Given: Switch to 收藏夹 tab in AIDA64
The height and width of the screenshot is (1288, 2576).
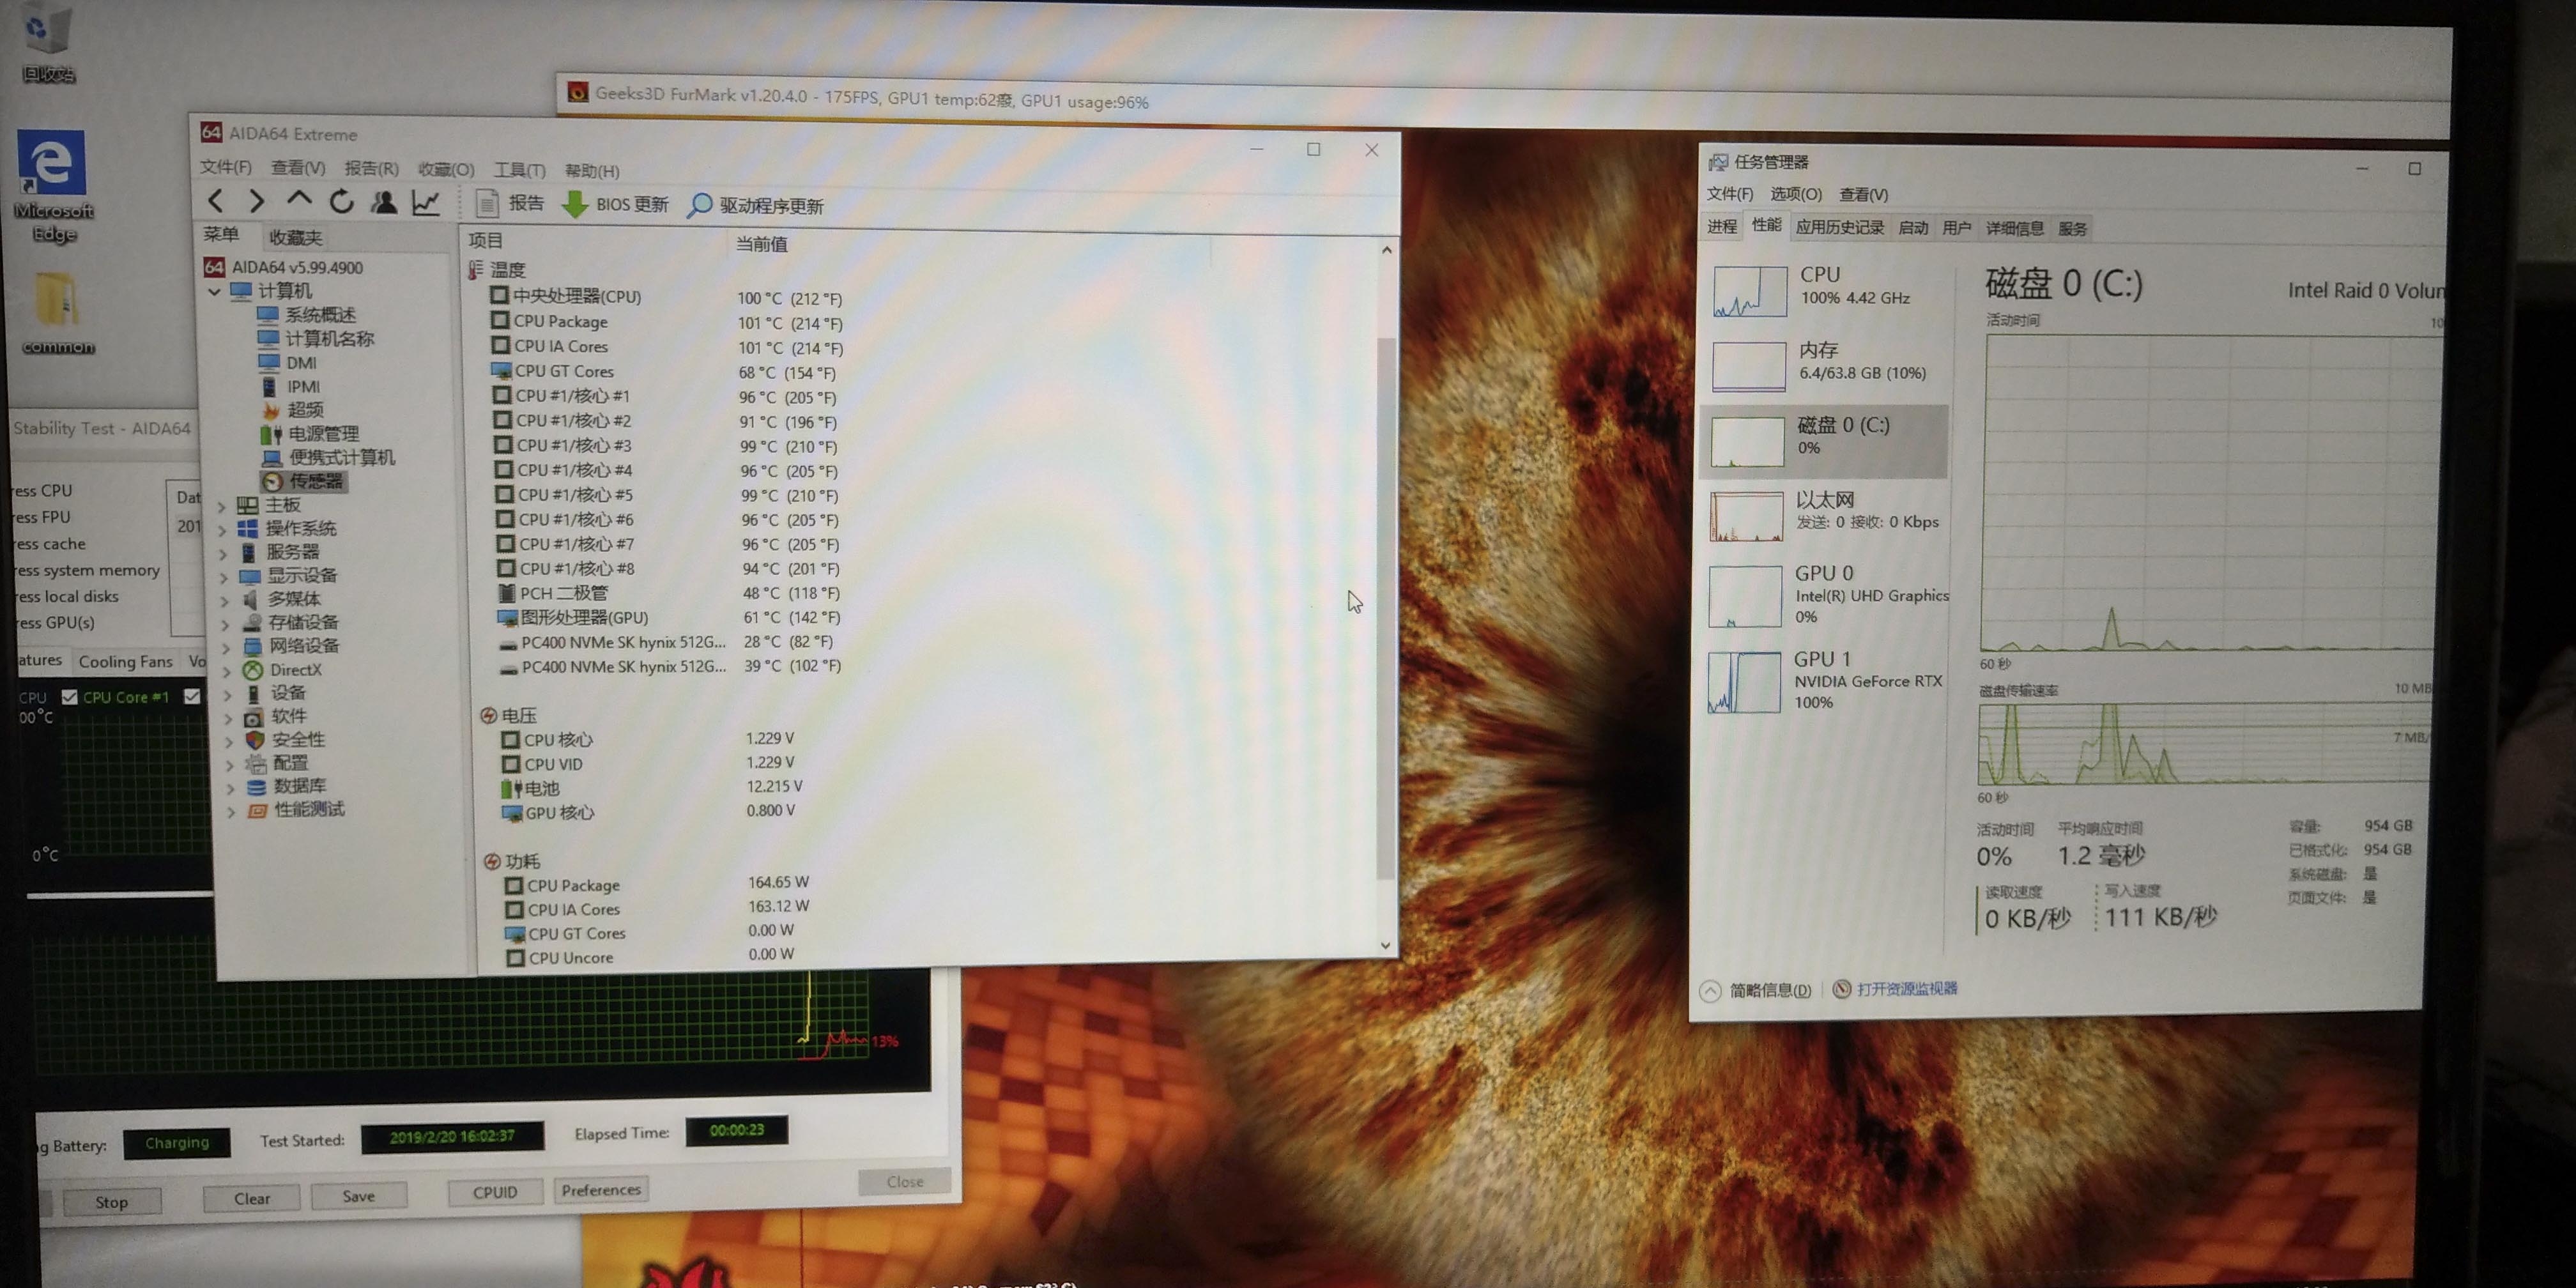Looking at the screenshot, I should coord(296,237).
